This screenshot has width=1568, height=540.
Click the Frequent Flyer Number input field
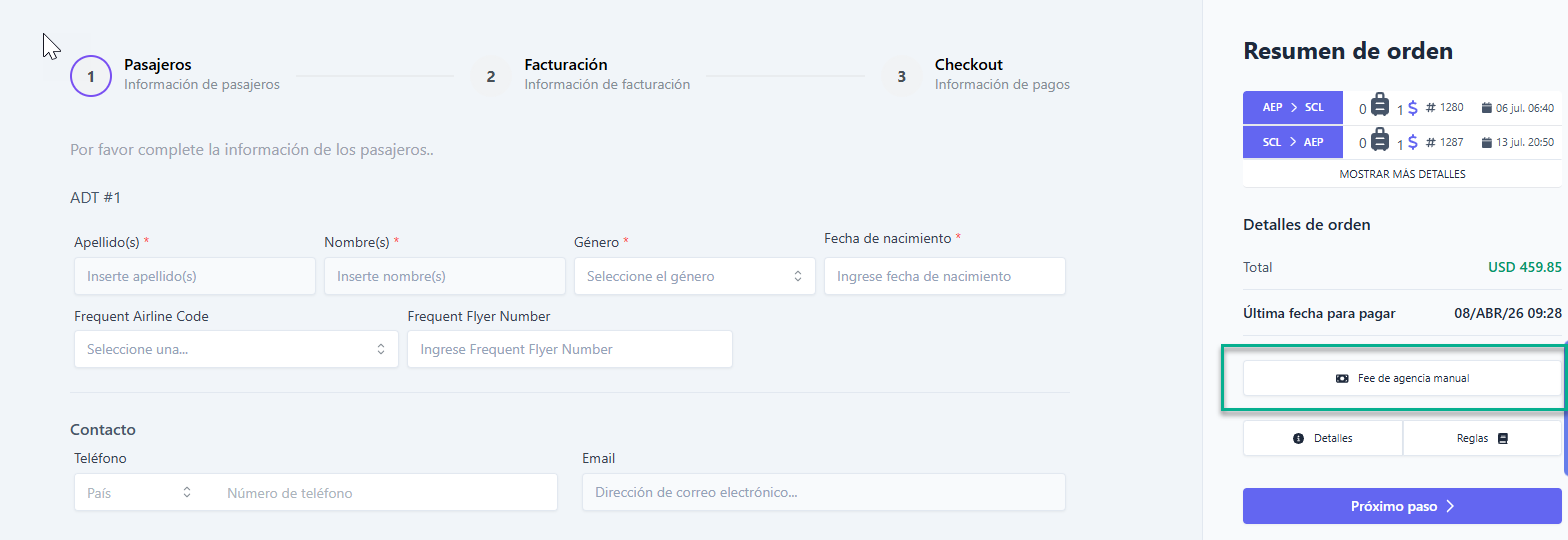[x=569, y=349]
